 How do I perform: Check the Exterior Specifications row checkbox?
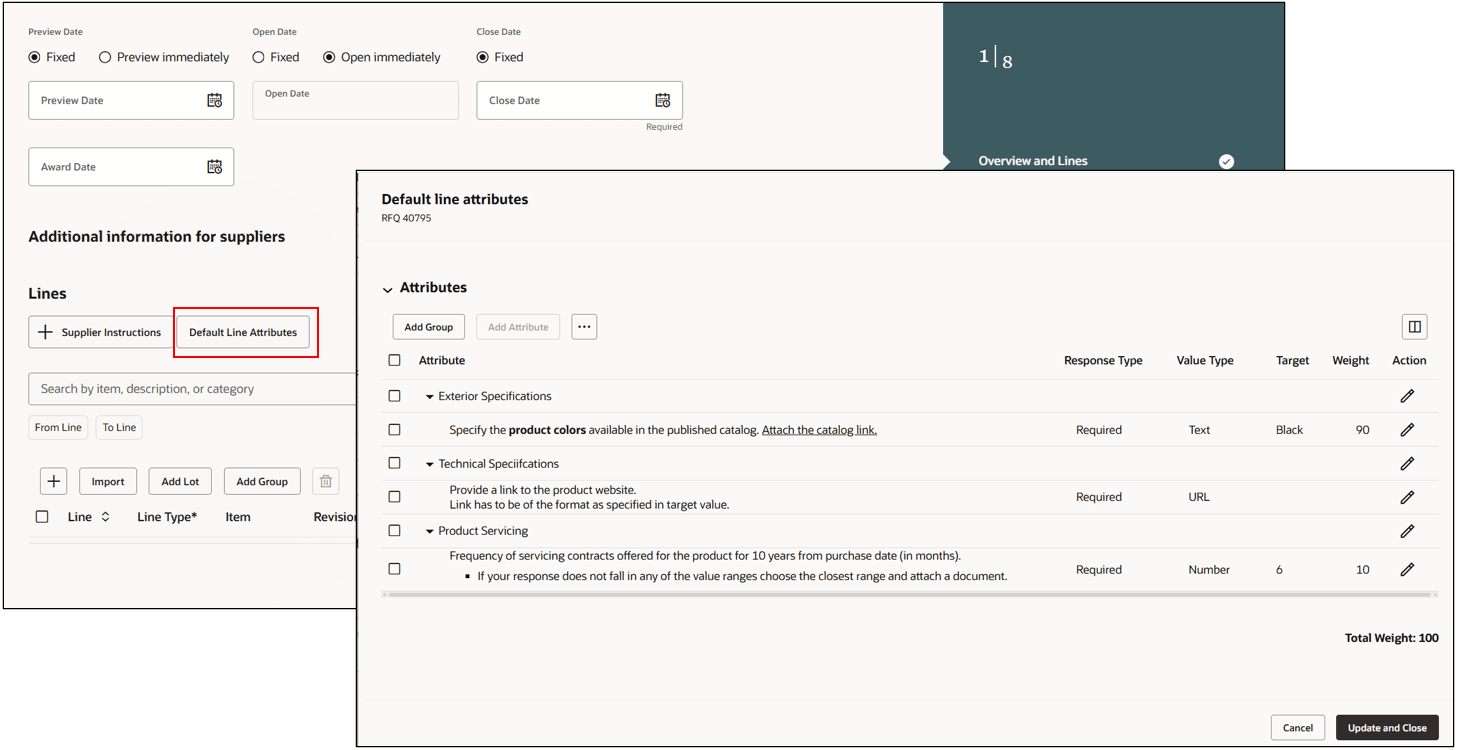(394, 395)
